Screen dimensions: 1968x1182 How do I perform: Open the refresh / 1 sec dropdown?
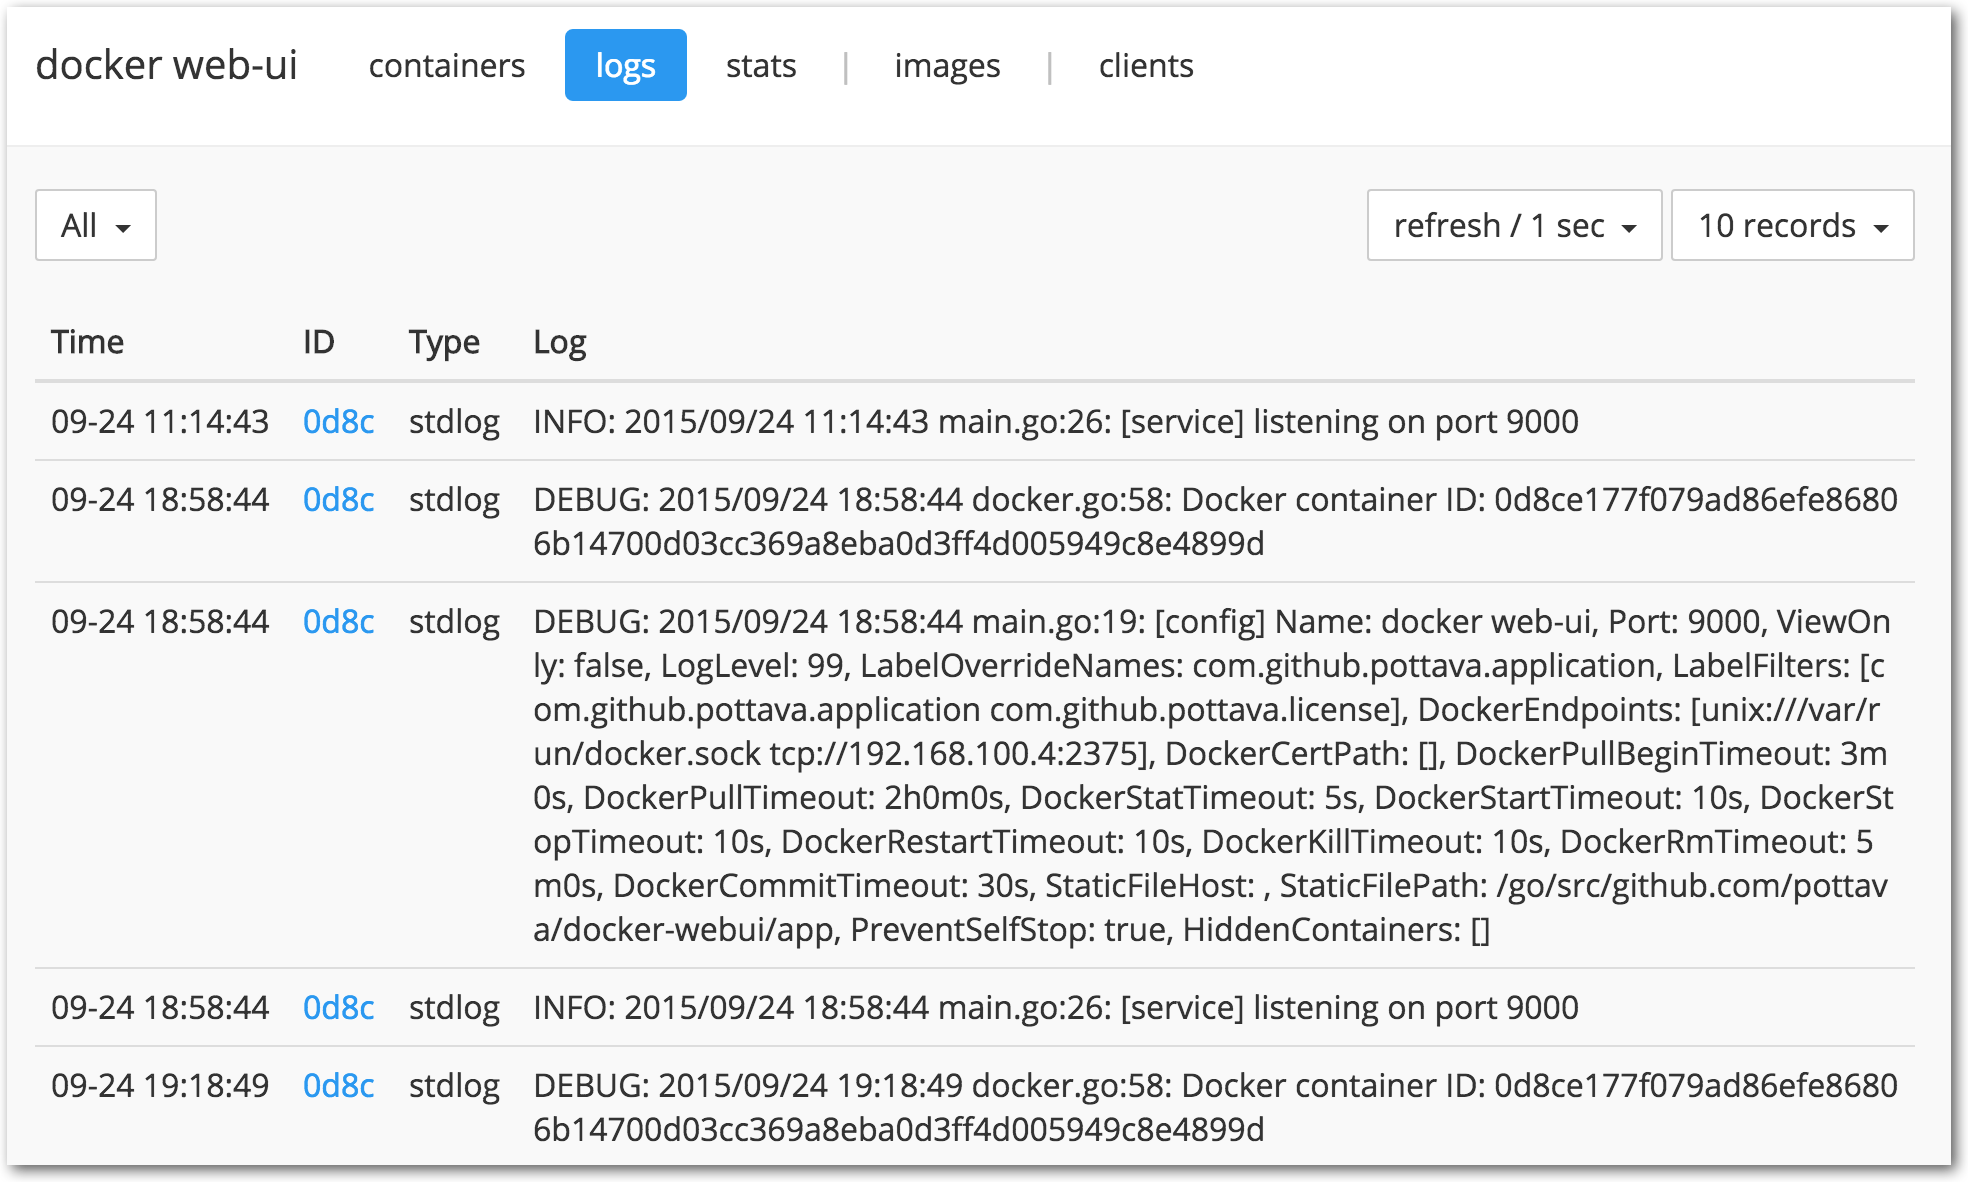tap(1514, 225)
